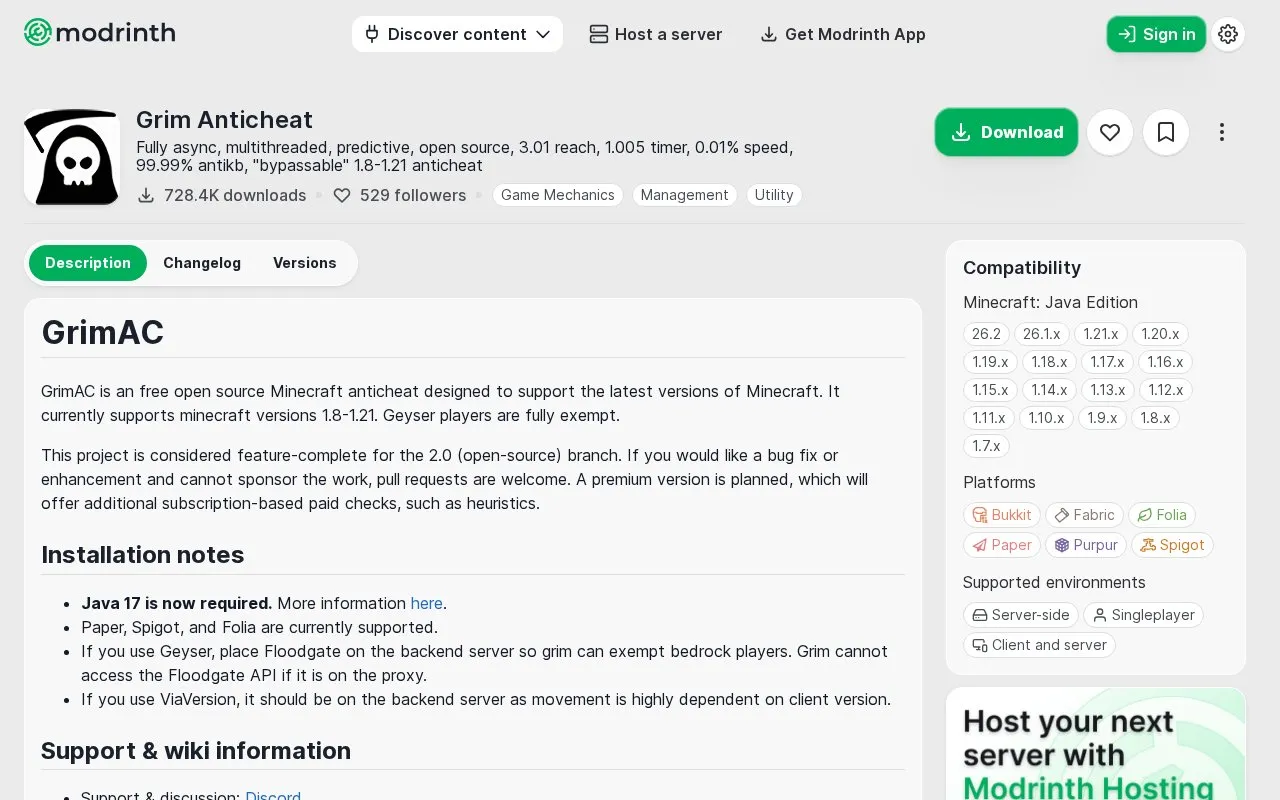This screenshot has height=800, width=1280.
Task: Select the 26.2 version chip
Action: point(986,334)
